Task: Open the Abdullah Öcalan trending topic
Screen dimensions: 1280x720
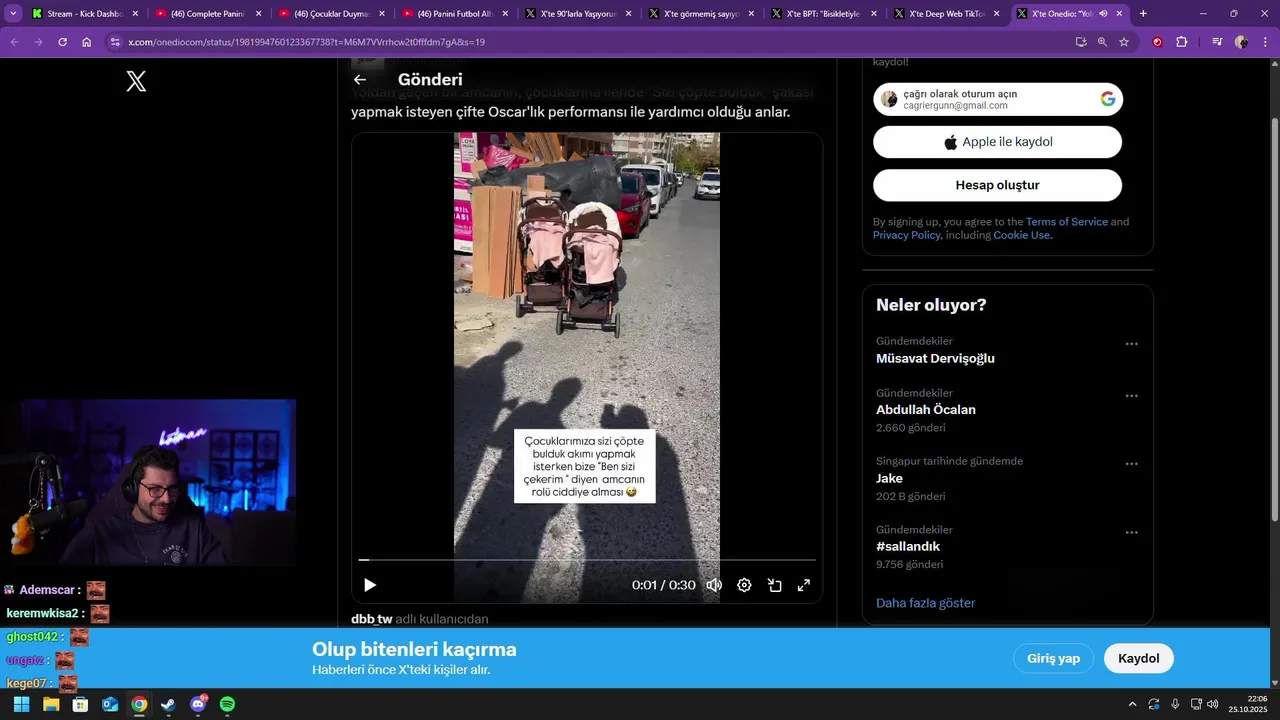Action: 926,410
